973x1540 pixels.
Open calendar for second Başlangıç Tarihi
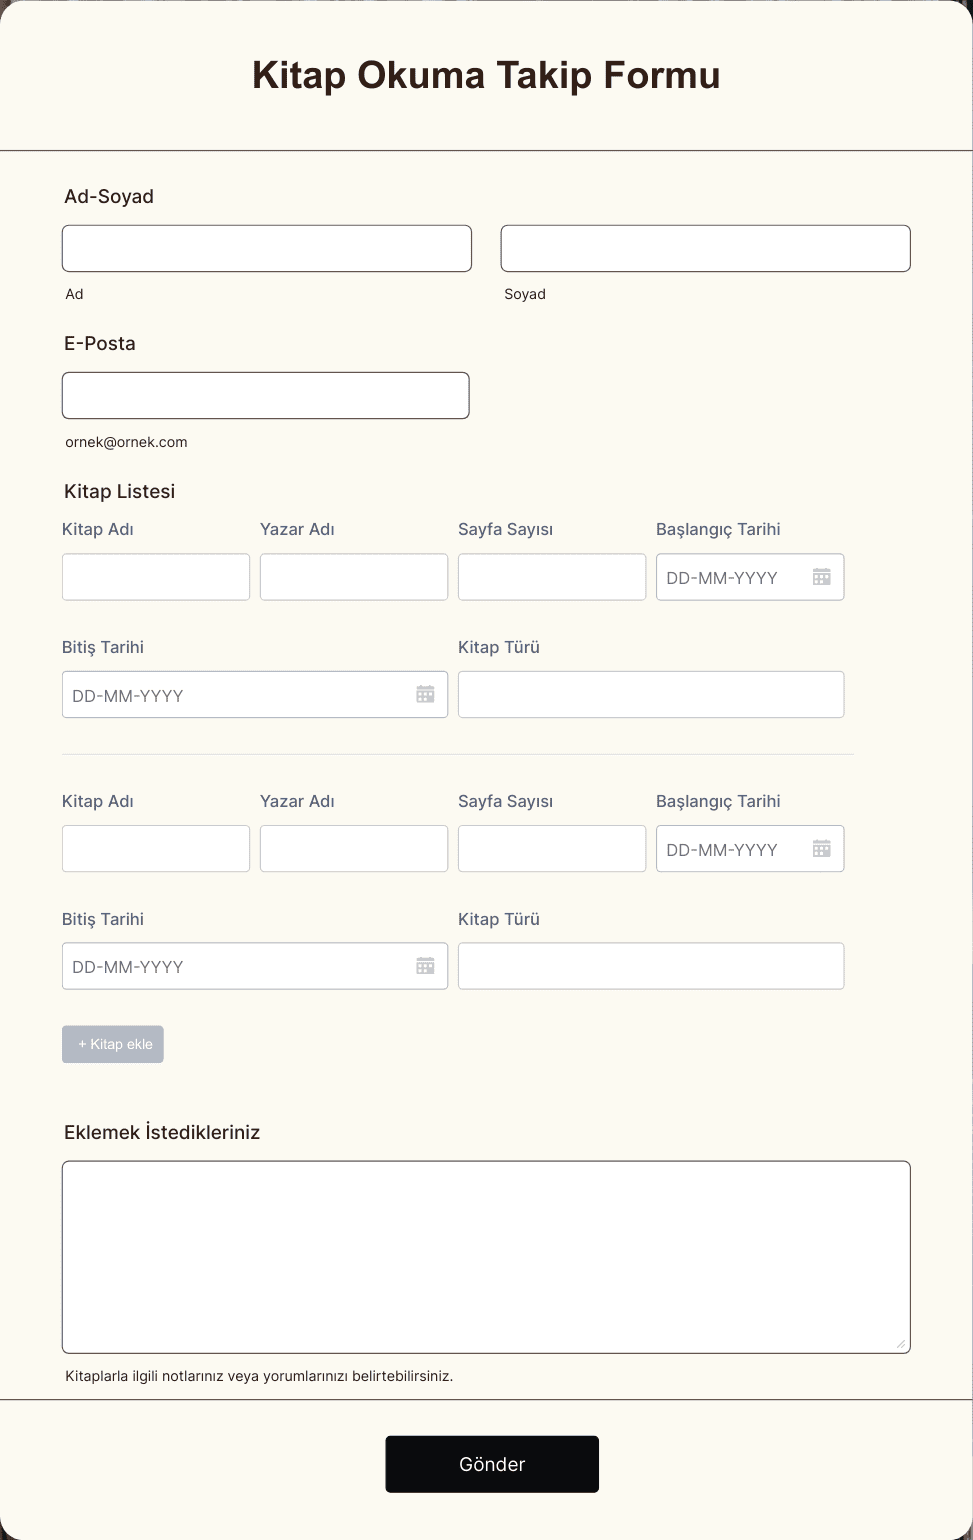[821, 849]
